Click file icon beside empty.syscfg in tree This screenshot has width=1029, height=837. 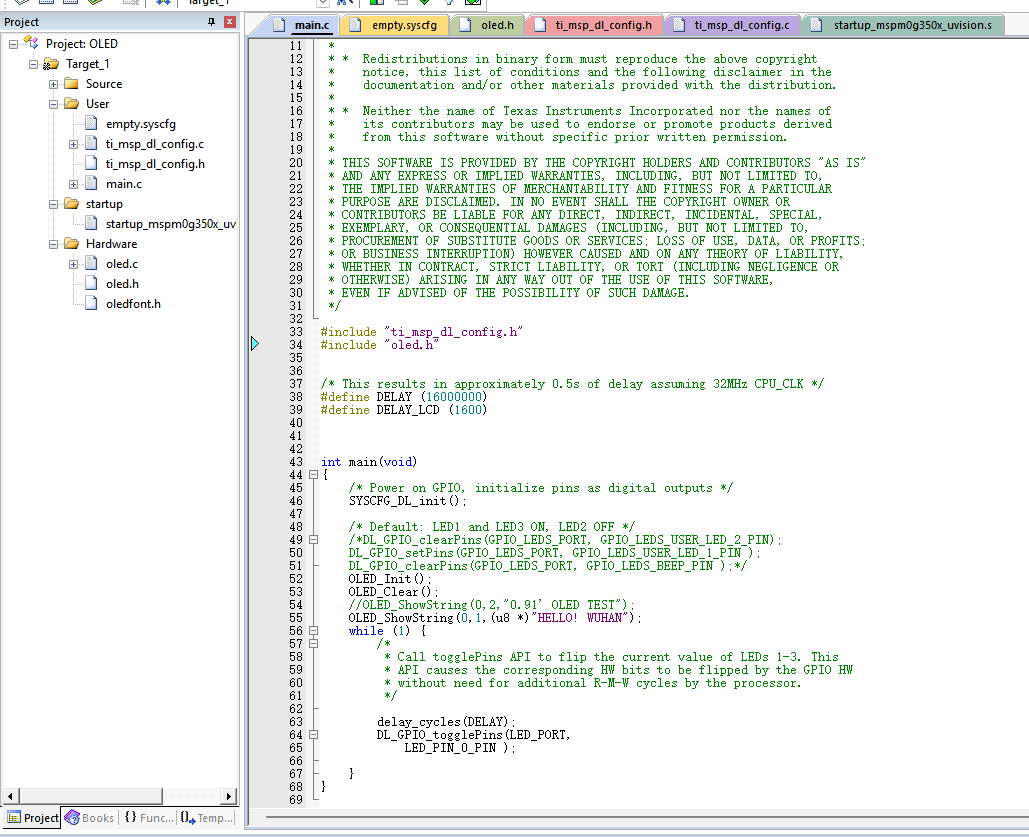coord(91,124)
